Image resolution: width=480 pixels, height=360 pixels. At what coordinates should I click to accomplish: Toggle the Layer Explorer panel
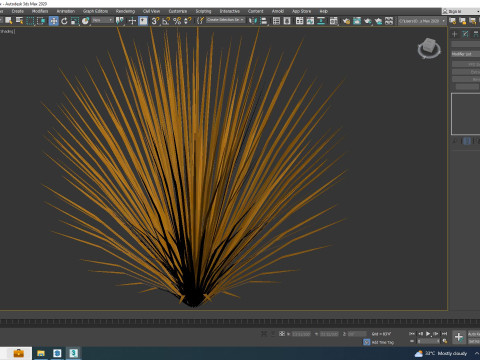pyautogui.click(x=287, y=21)
